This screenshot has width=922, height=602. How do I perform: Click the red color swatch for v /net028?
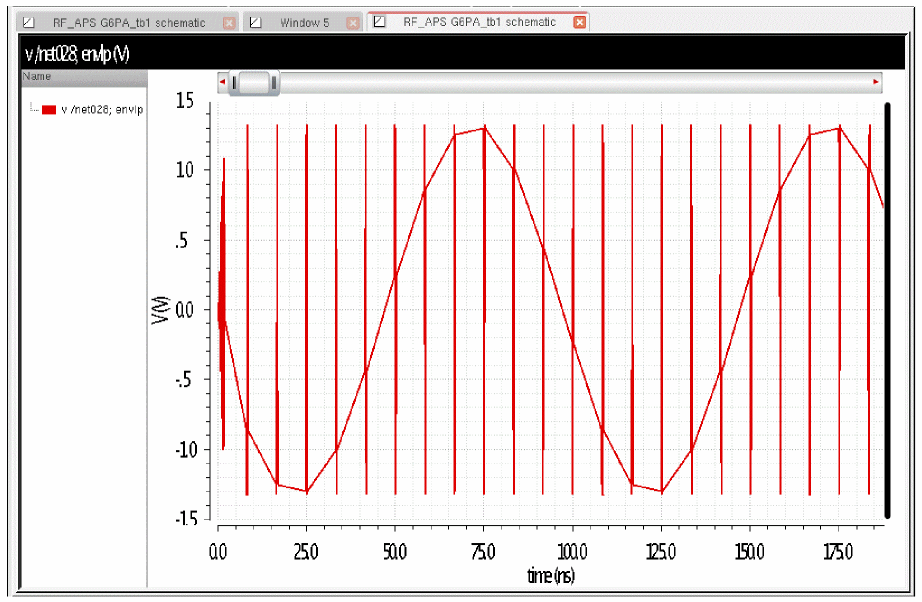click(49, 110)
